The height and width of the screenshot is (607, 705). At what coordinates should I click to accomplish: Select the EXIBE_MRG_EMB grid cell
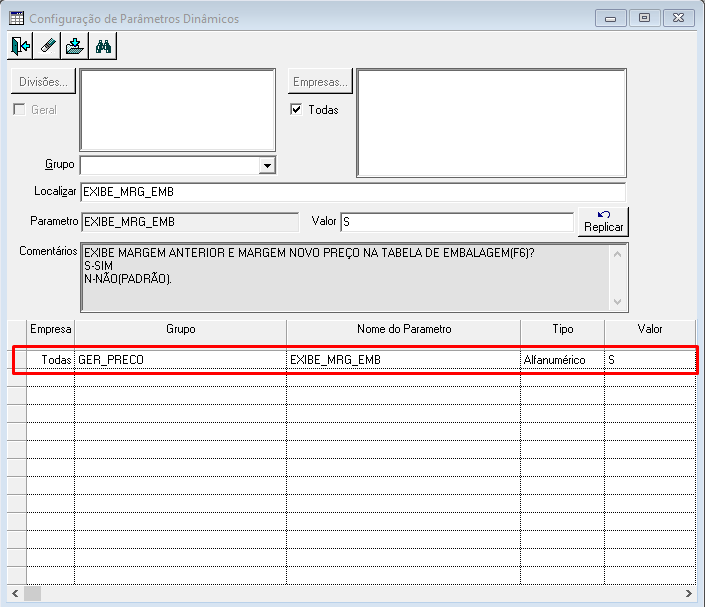[403, 360]
